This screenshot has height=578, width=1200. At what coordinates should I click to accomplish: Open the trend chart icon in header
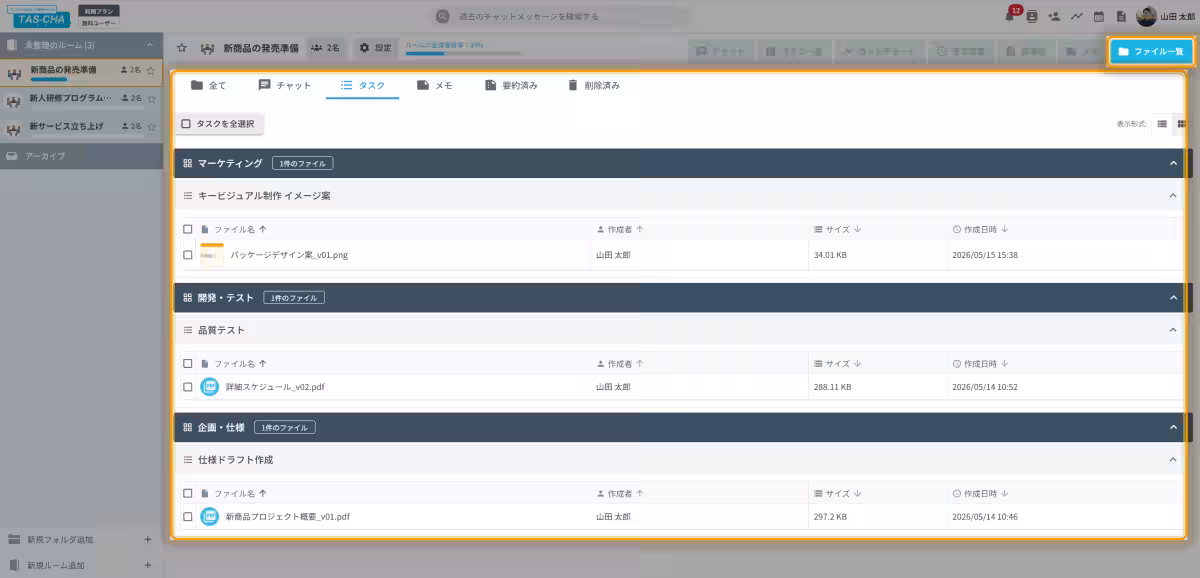[x=1077, y=16]
